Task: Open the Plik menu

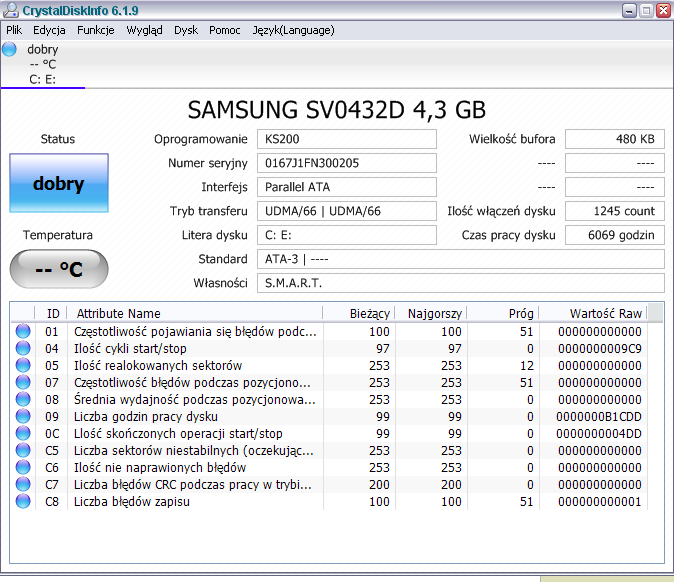Action: click(x=14, y=30)
